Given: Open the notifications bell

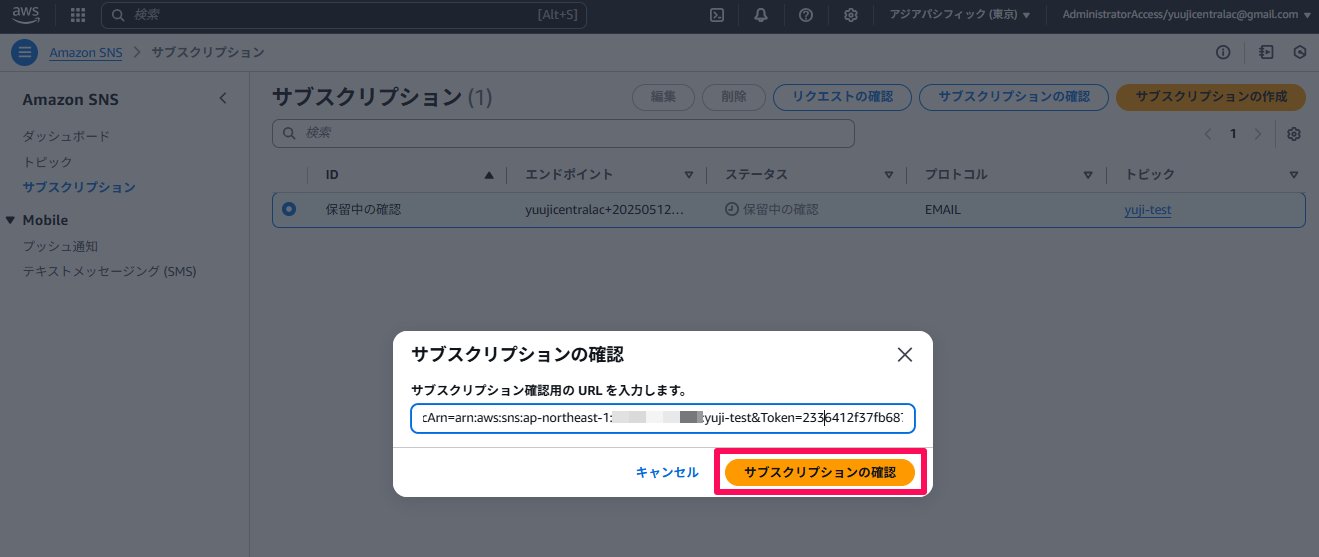Looking at the screenshot, I should (x=761, y=15).
